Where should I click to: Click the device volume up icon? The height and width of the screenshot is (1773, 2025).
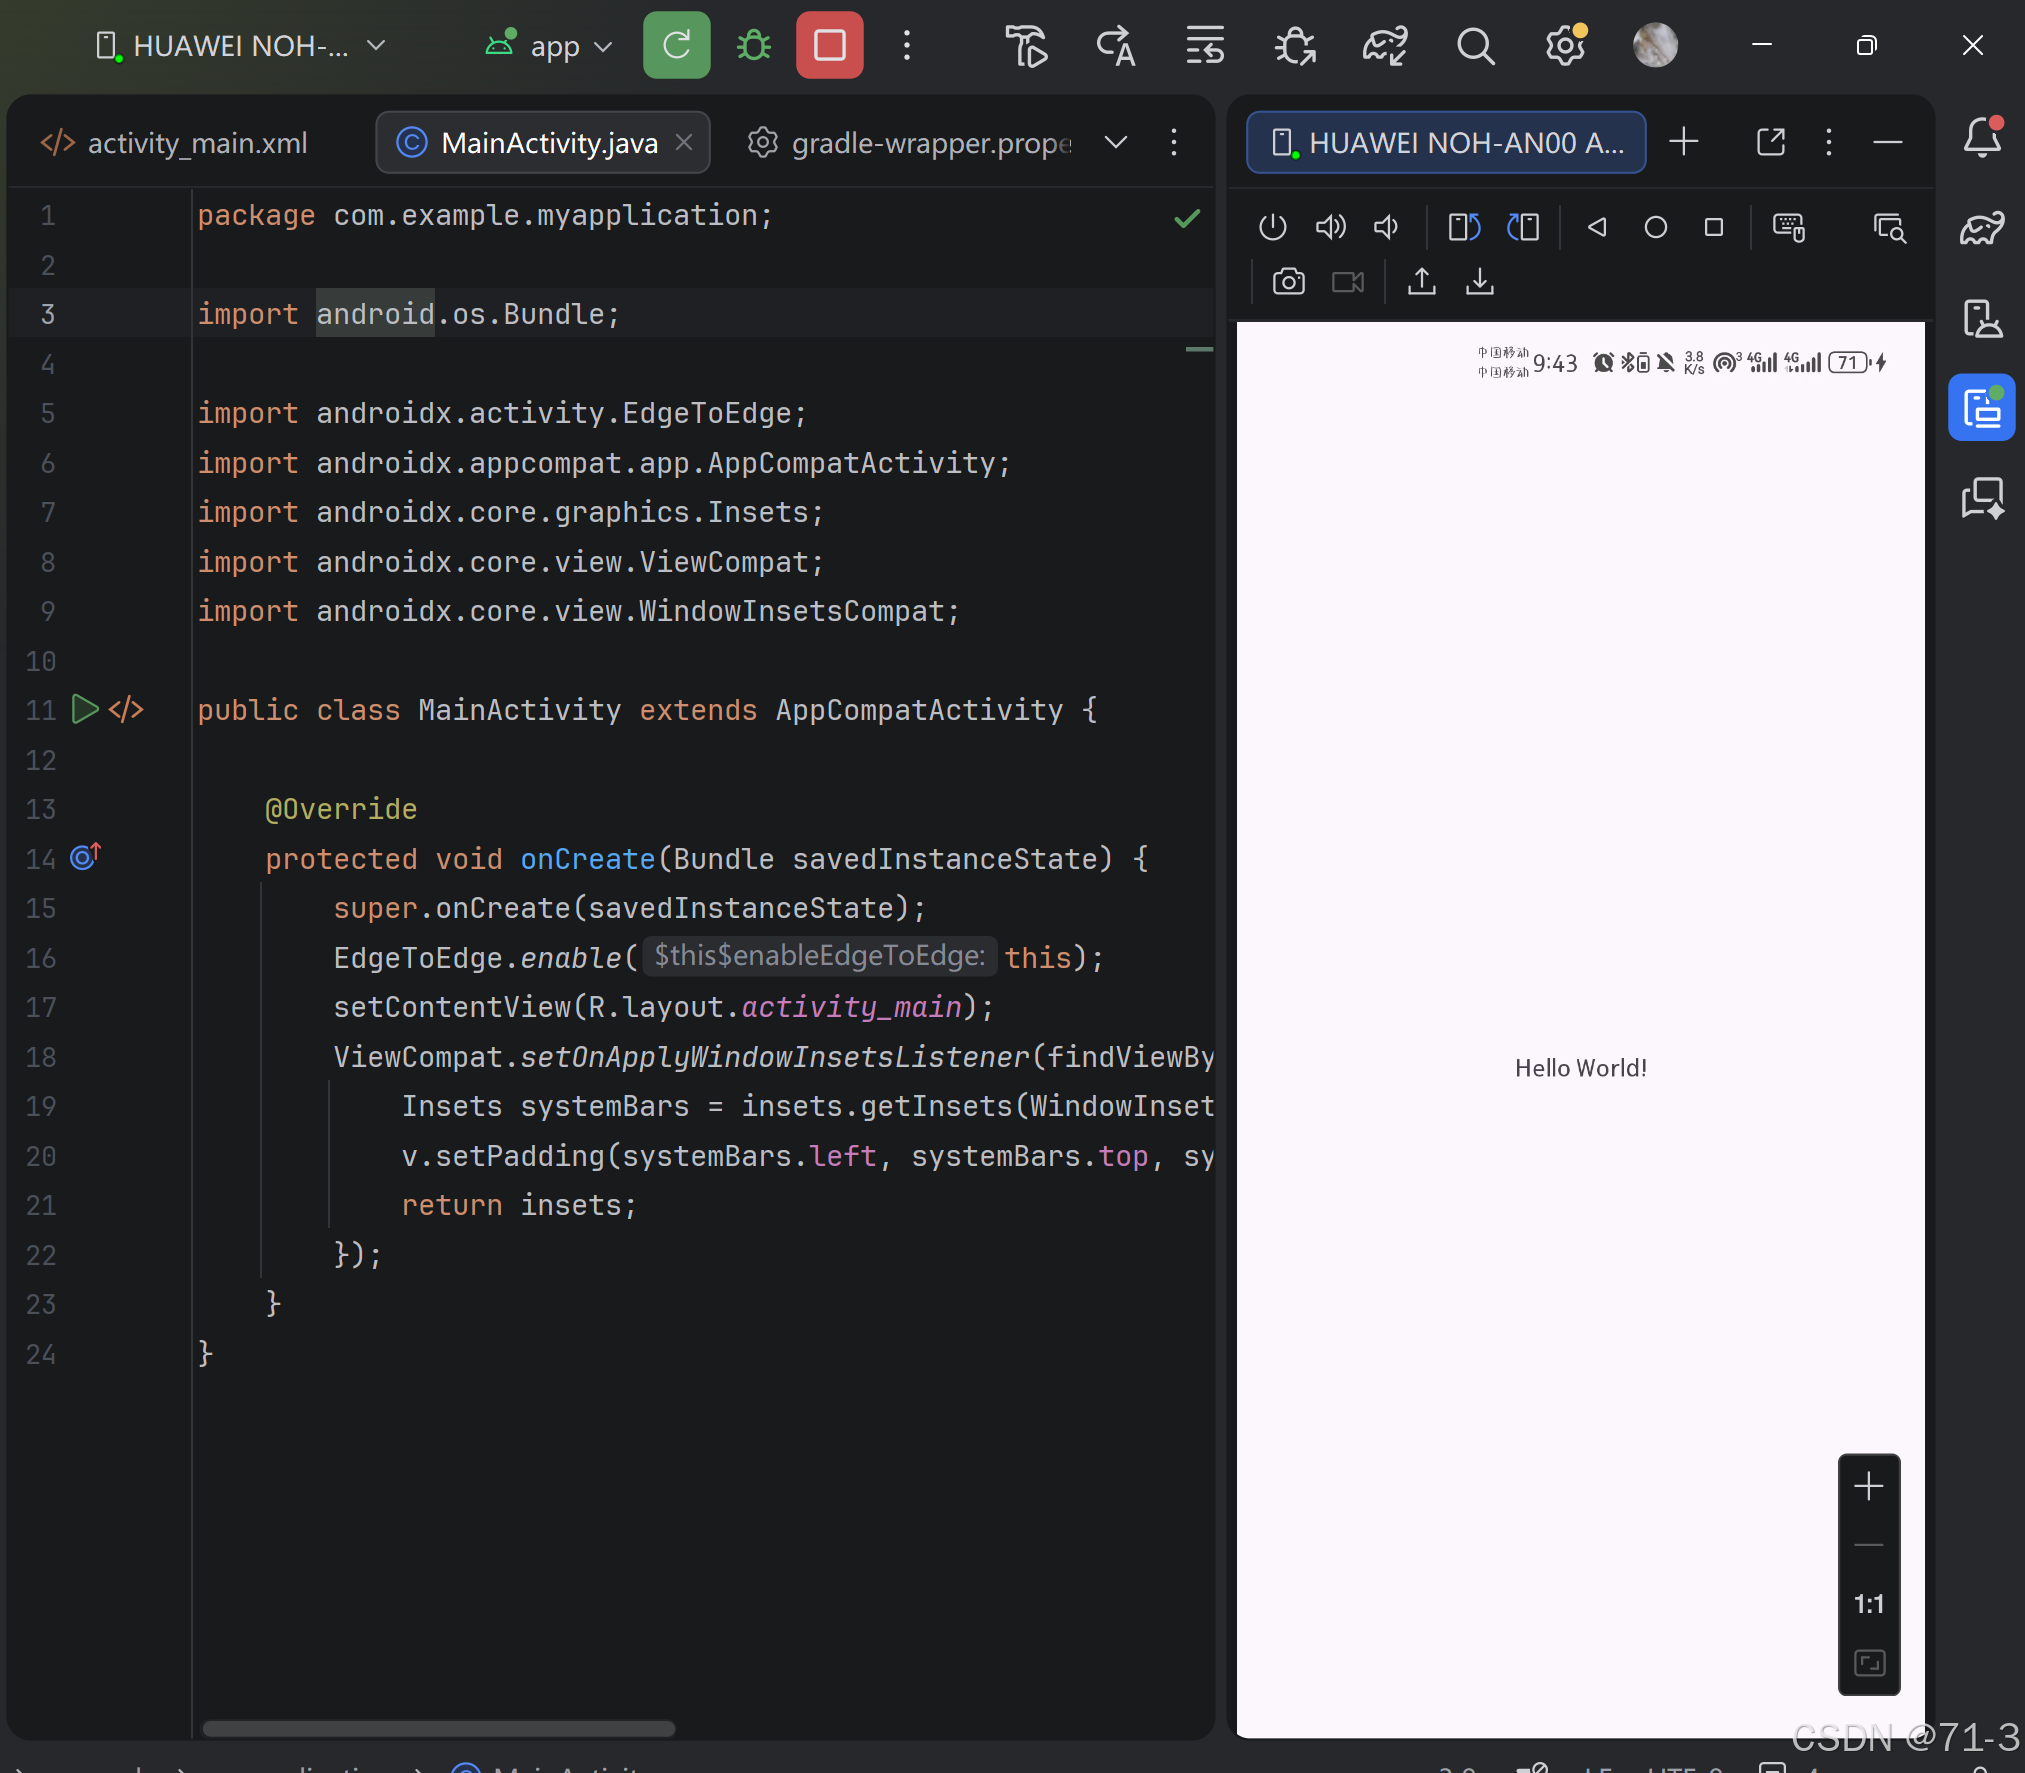1330,227
